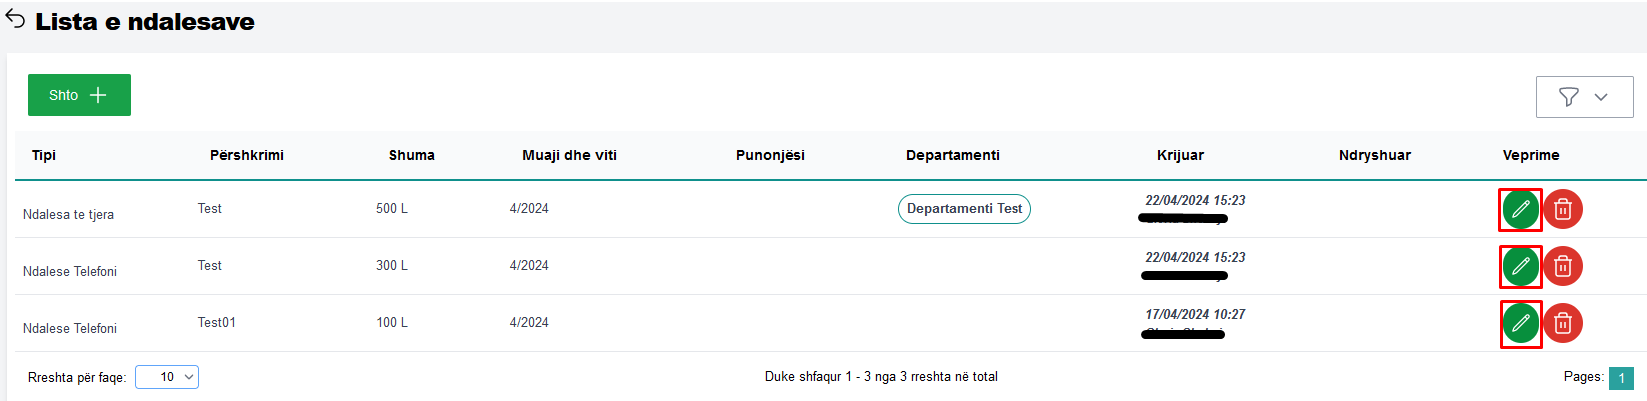Edit the Ndalese Telefoni 300 L row
The image size is (1647, 401).
(x=1520, y=266)
